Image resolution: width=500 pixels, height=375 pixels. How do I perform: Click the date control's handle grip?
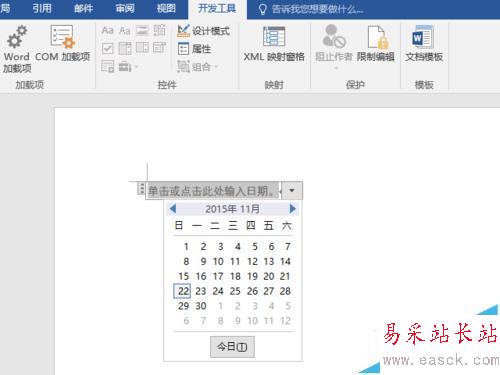pyautogui.click(x=142, y=189)
